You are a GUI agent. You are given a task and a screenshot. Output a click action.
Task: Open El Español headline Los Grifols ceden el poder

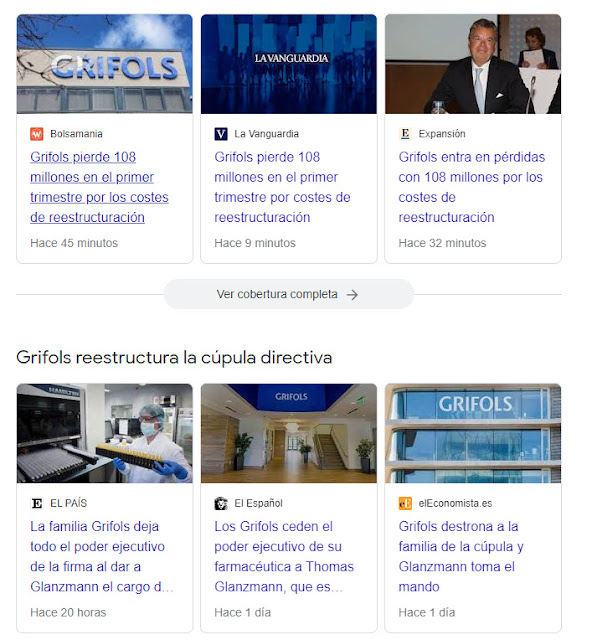tap(284, 557)
